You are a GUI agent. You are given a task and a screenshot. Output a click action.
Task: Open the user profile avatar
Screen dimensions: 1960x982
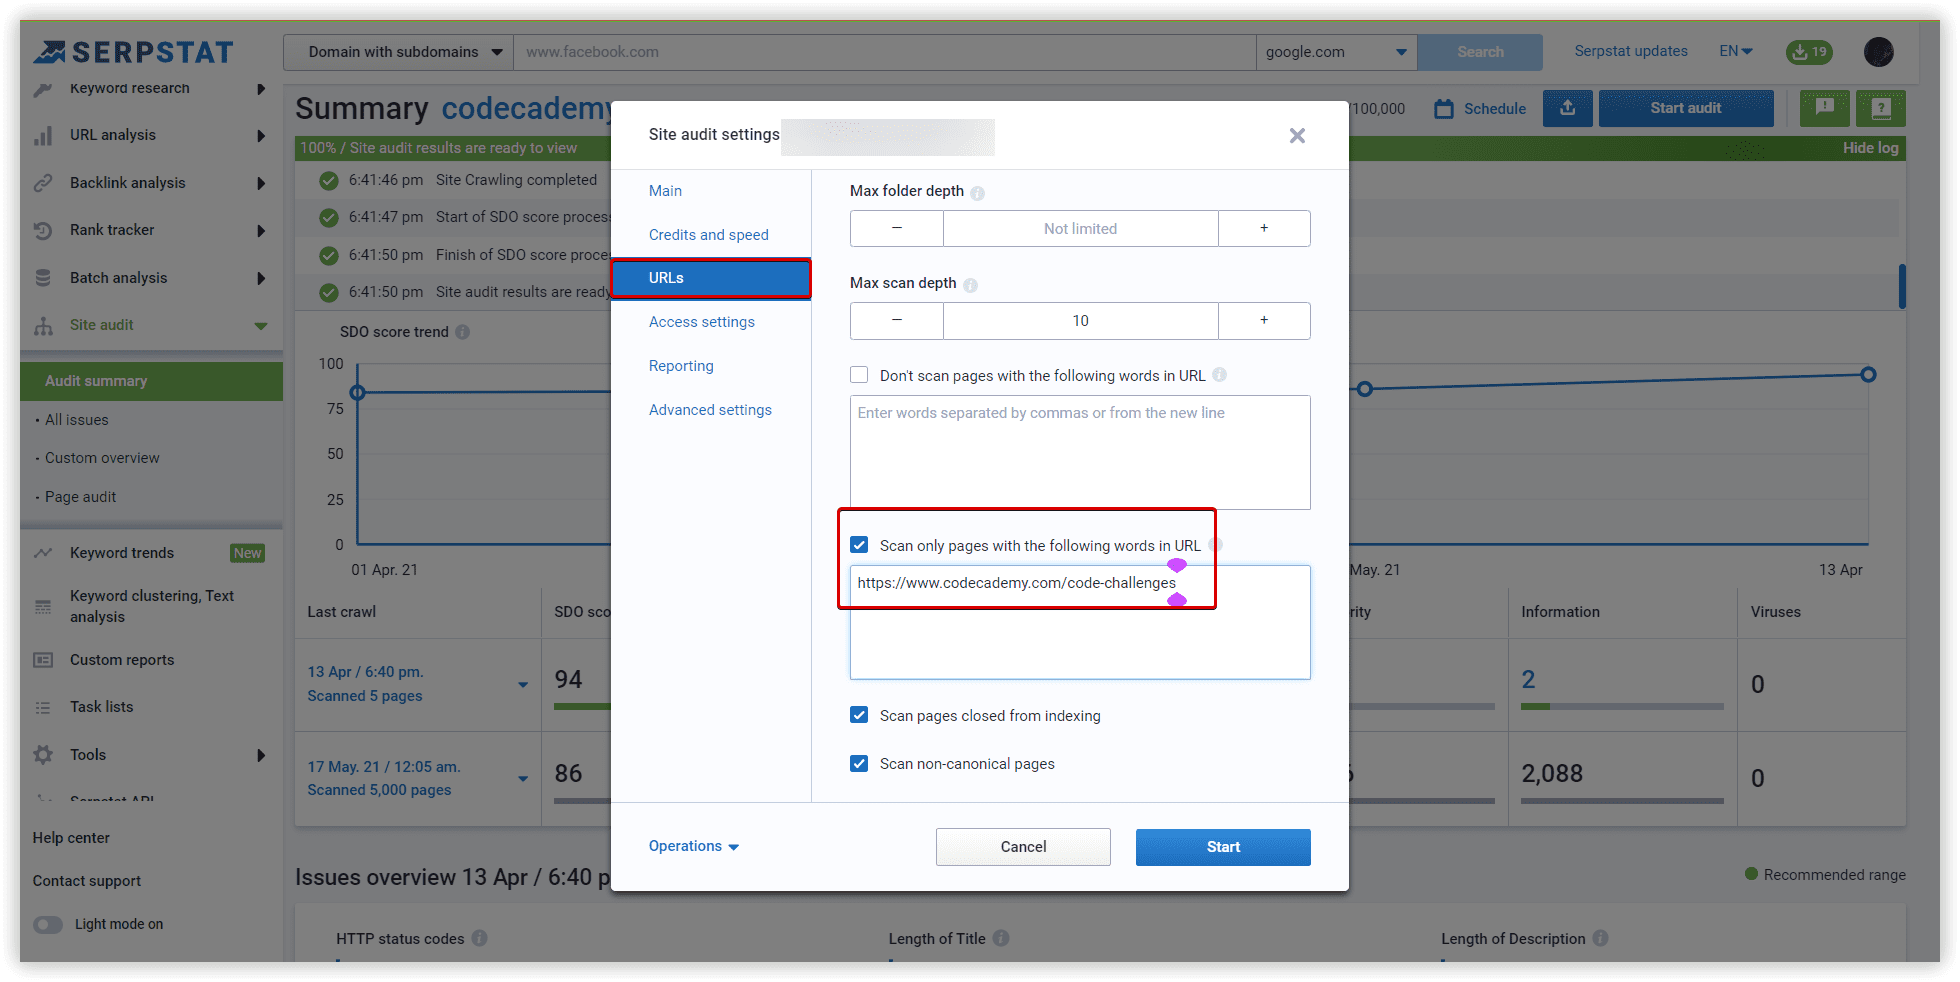[x=1879, y=52]
